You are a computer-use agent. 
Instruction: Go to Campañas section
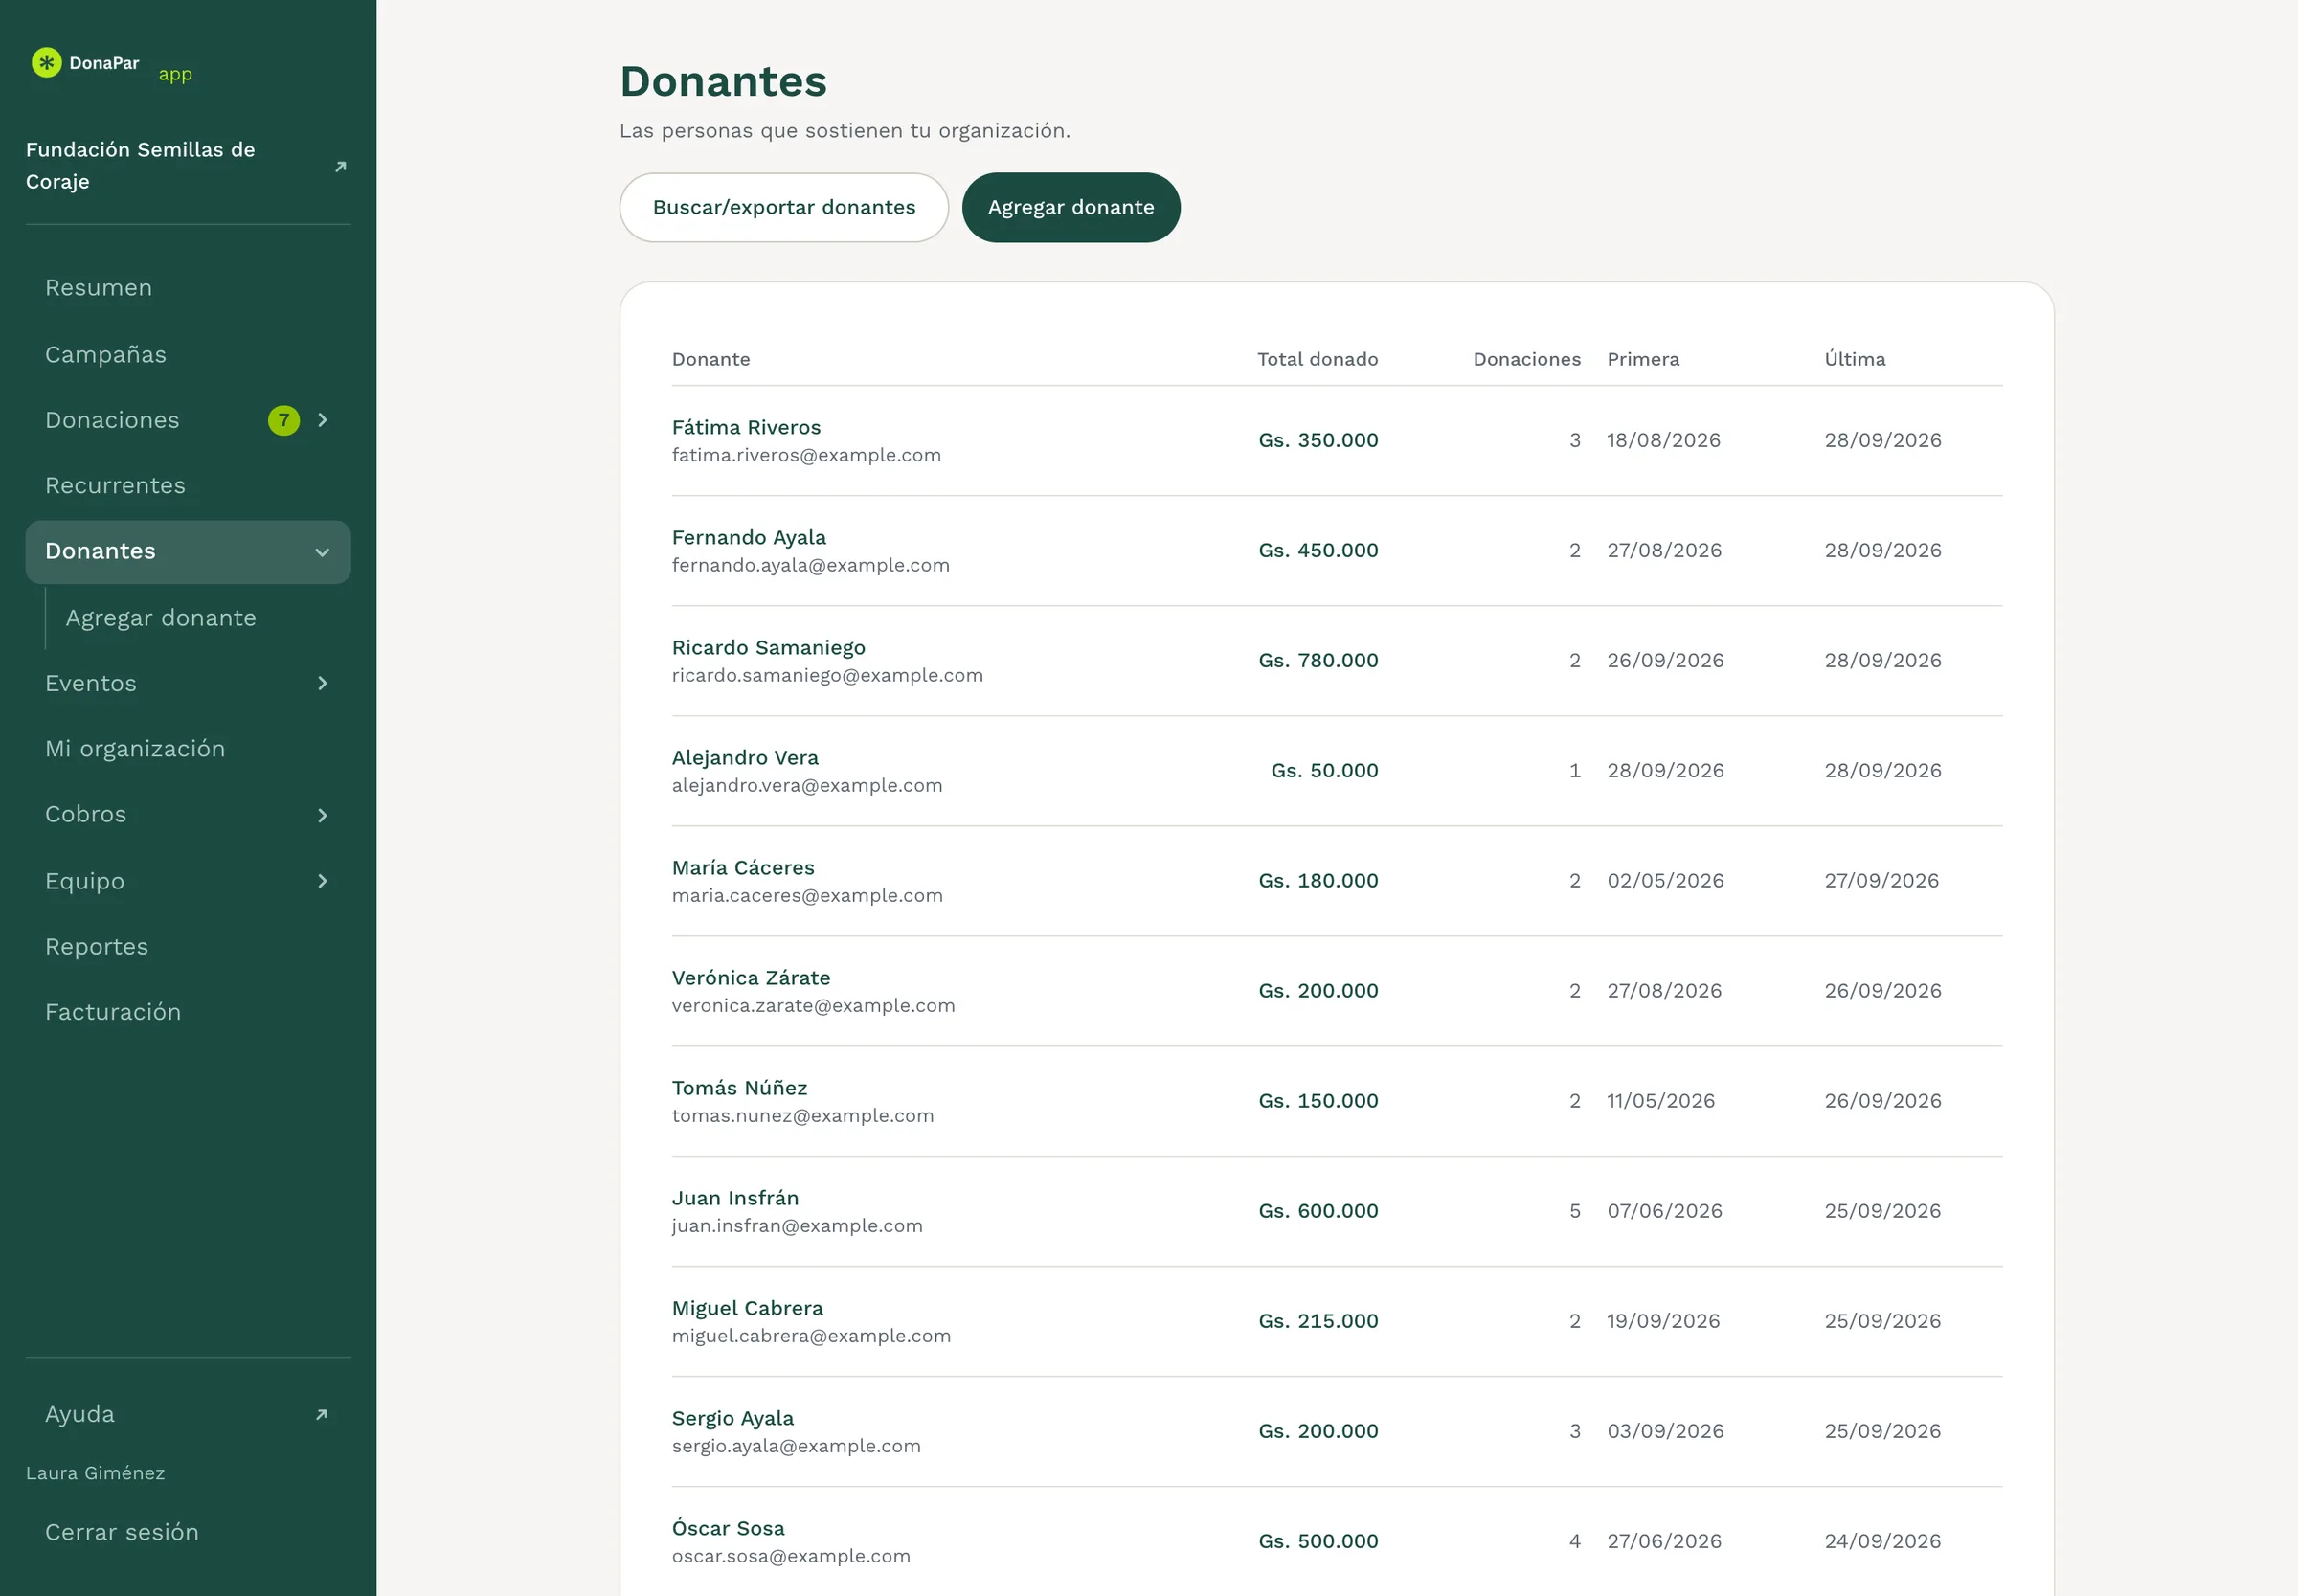coord(188,354)
